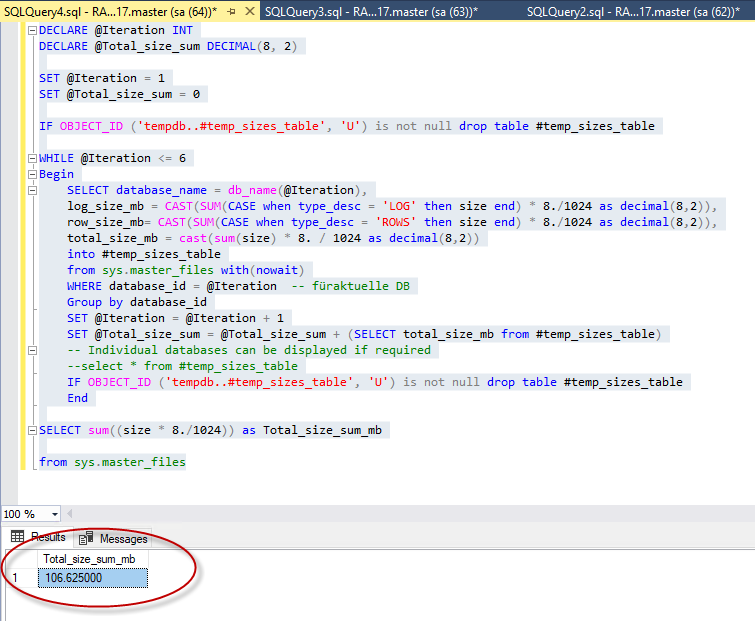Collapse the Begin block
The image size is (755, 621).
(x=32, y=174)
